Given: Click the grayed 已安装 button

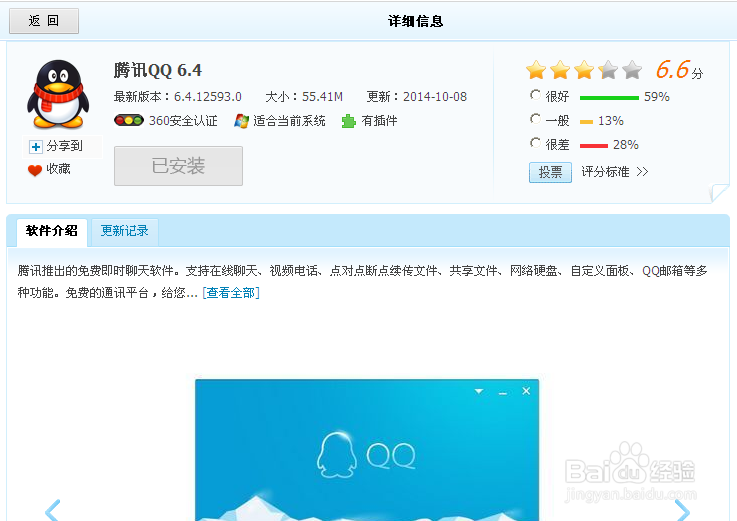Looking at the screenshot, I should pyautogui.click(x=178, y=166).
